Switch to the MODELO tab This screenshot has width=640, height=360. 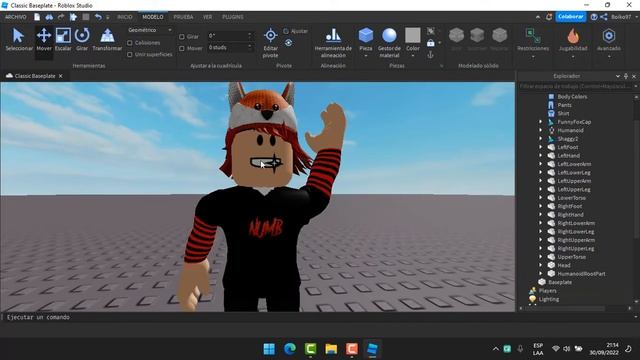tap(153, 17)
